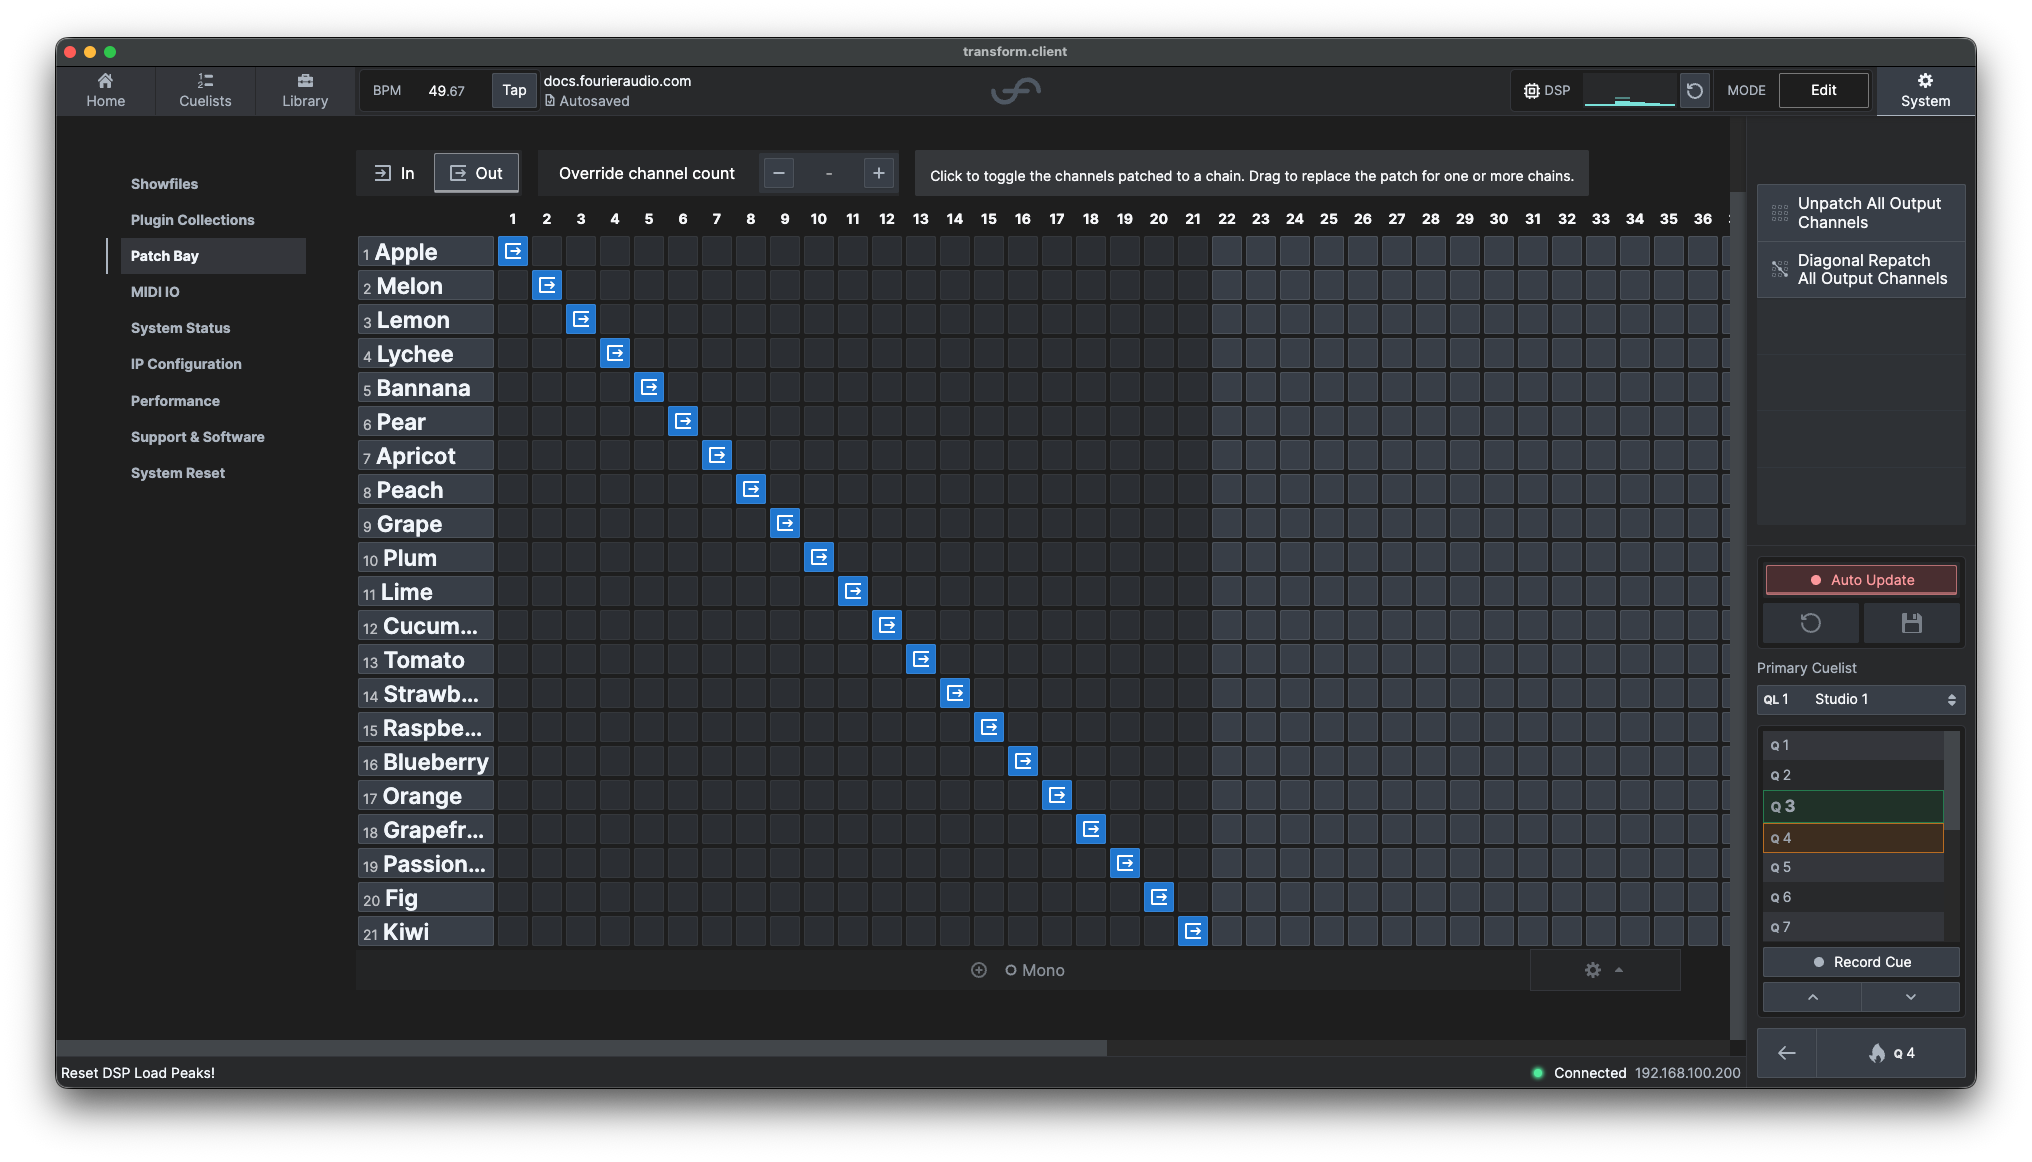Toggle Plum patch on output 10

pos(819,557)
